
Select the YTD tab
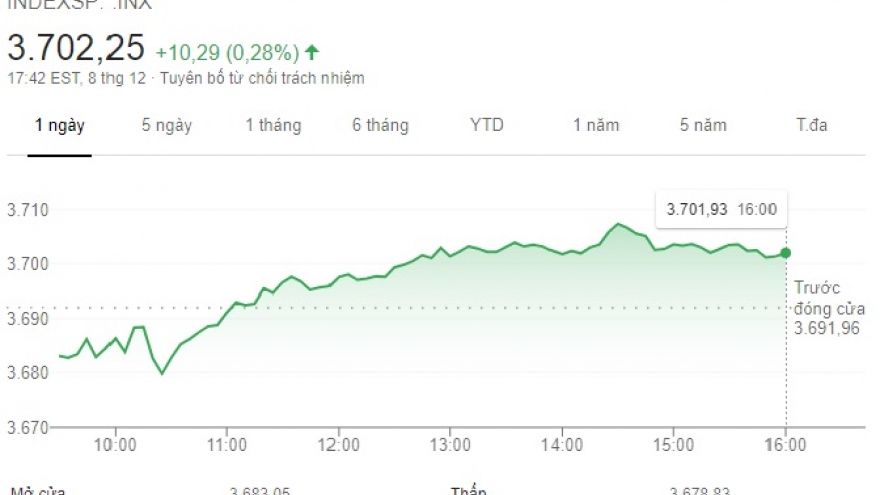coord(487,126)
